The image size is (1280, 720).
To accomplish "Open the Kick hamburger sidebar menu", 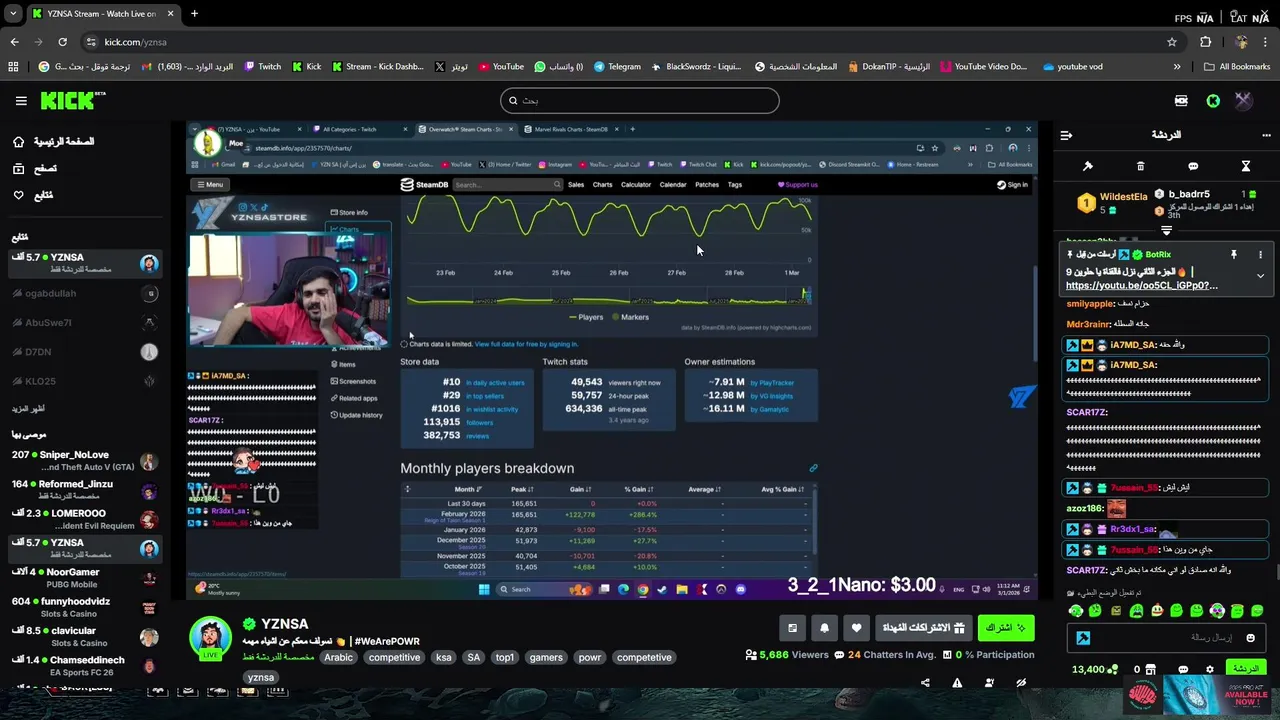I will pyautogui.click(x=21, y=101).
